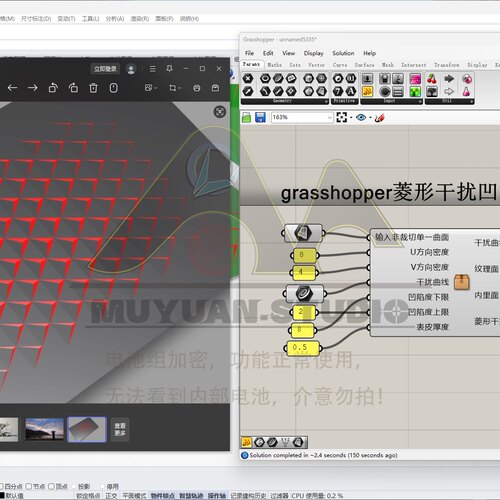Select the yellow panel icon in Input group

coord(367,91)
